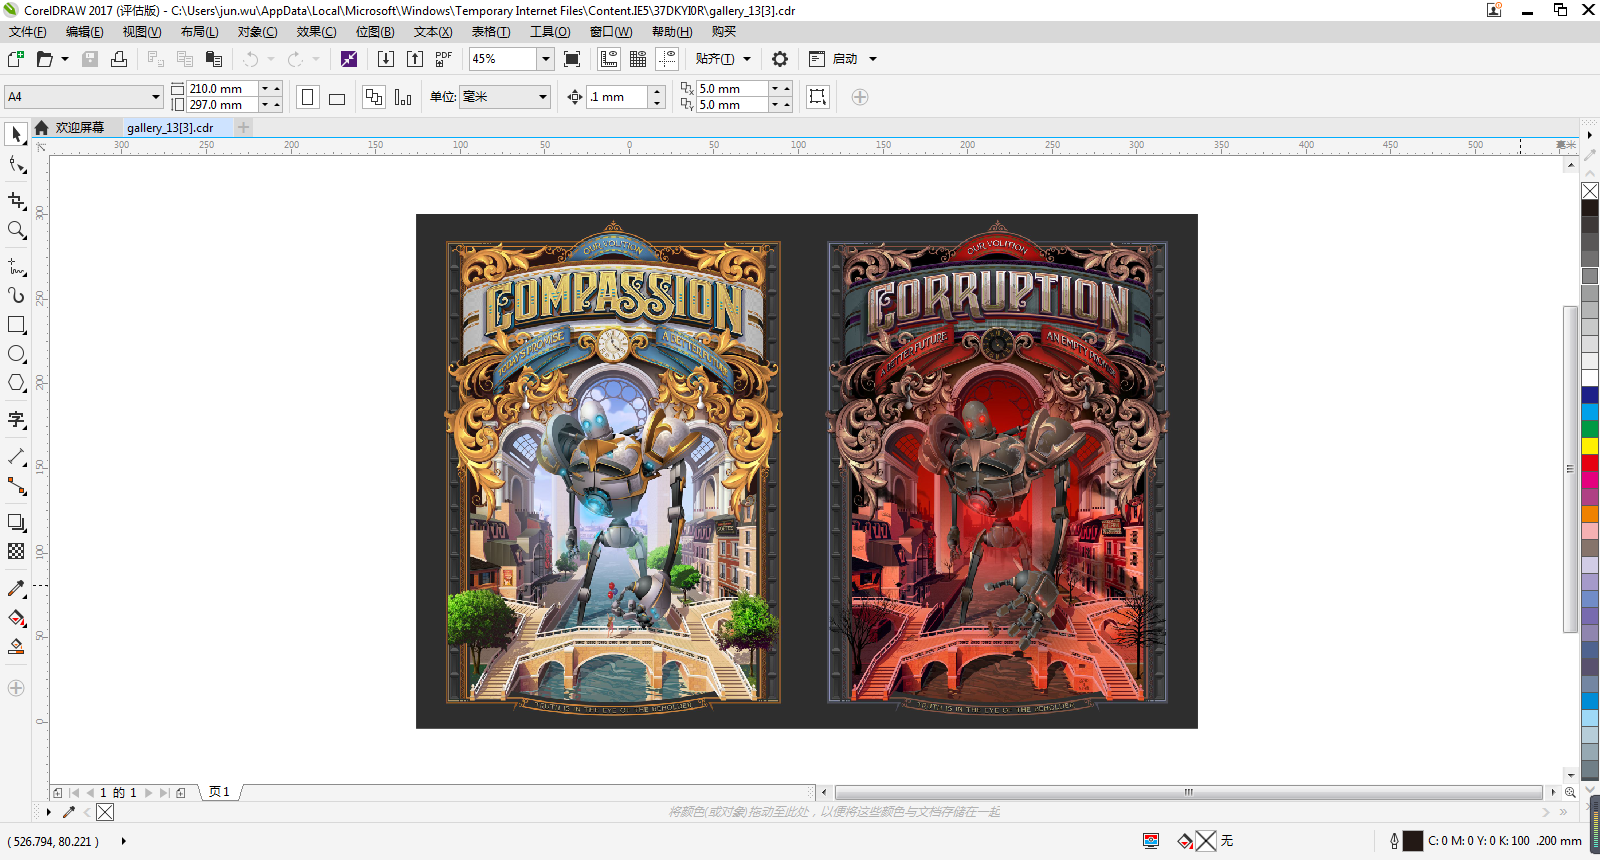The height and width of the screenshot is (860, 1600).
Task: Select the Artistic Media tool
Action: (16, 296)
